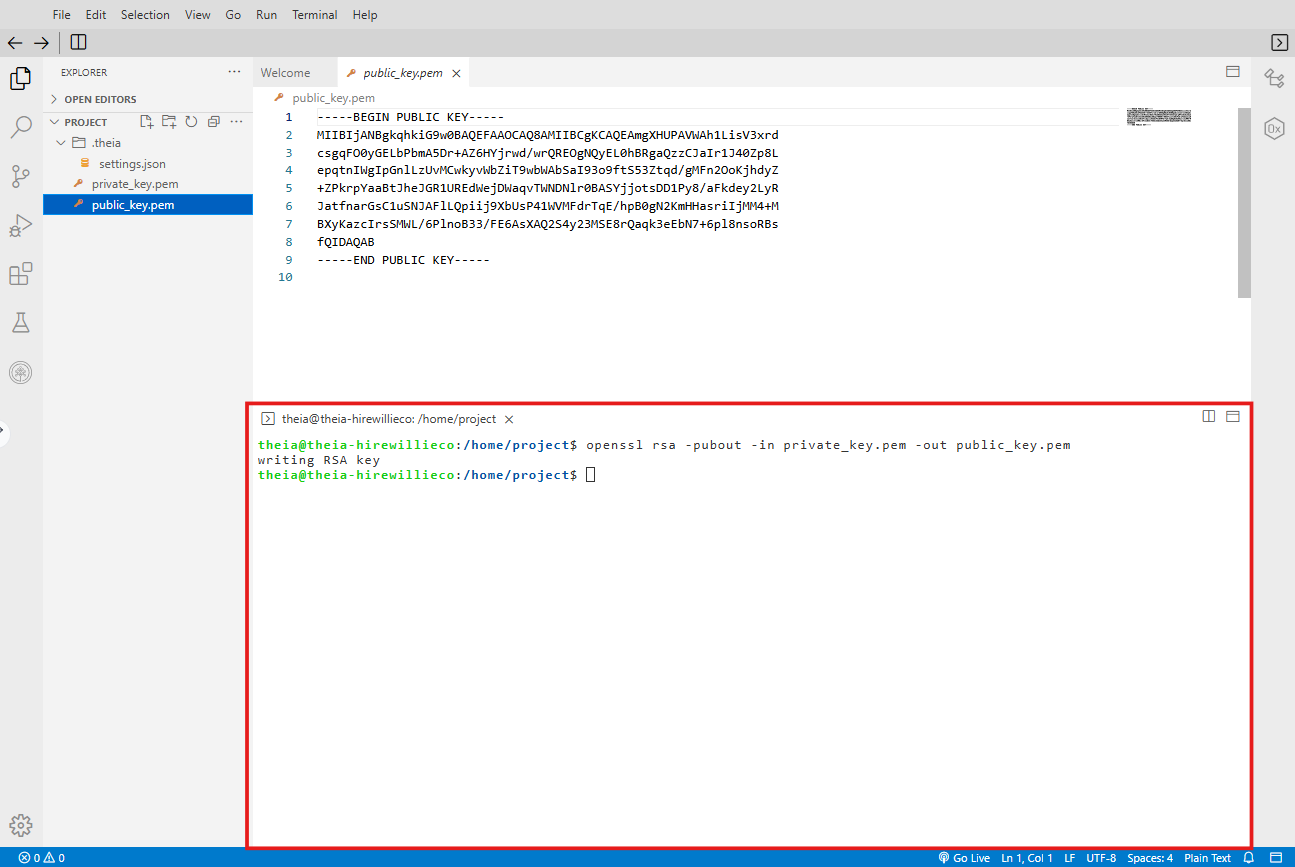Collapse the .theia folder
The image size is (1295, 867).
coord(62,143)
